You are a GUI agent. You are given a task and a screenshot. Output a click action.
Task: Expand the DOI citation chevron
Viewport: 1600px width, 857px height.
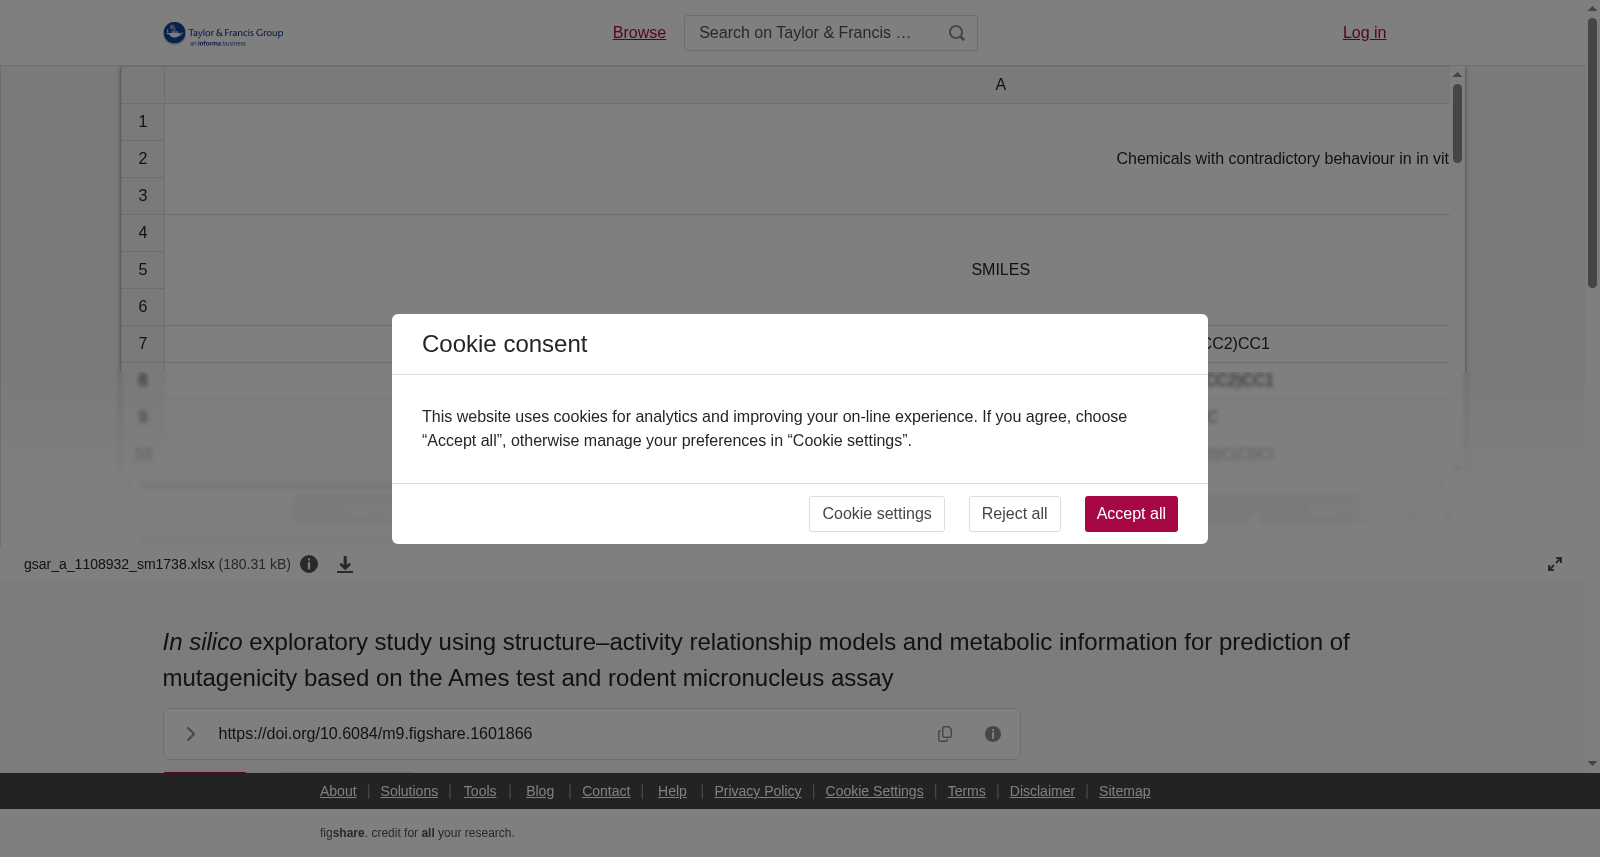(x=190, y=734)
